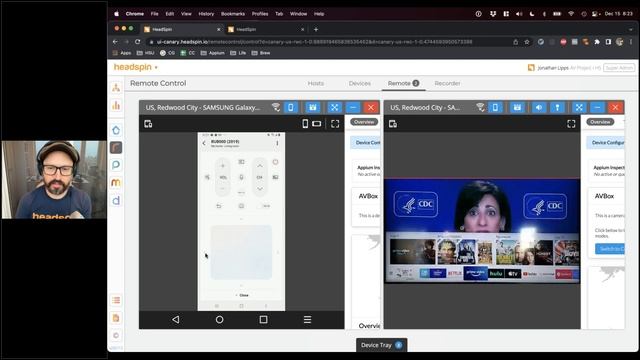The width and height of the screenshot is (640, 360).
Task: Click Overview pill in Galaxy side panel
Action: 364,122
